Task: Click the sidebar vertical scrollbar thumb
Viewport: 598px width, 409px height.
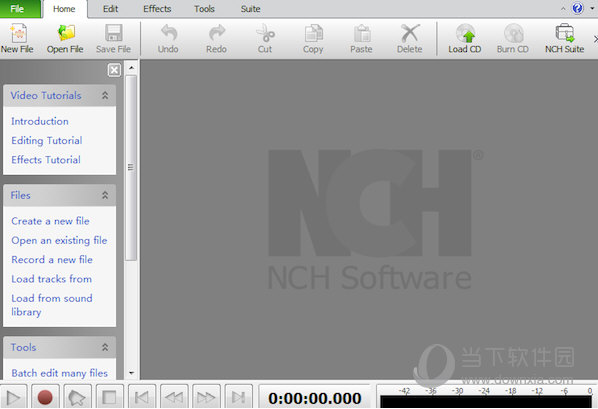Action: point(131,168)
